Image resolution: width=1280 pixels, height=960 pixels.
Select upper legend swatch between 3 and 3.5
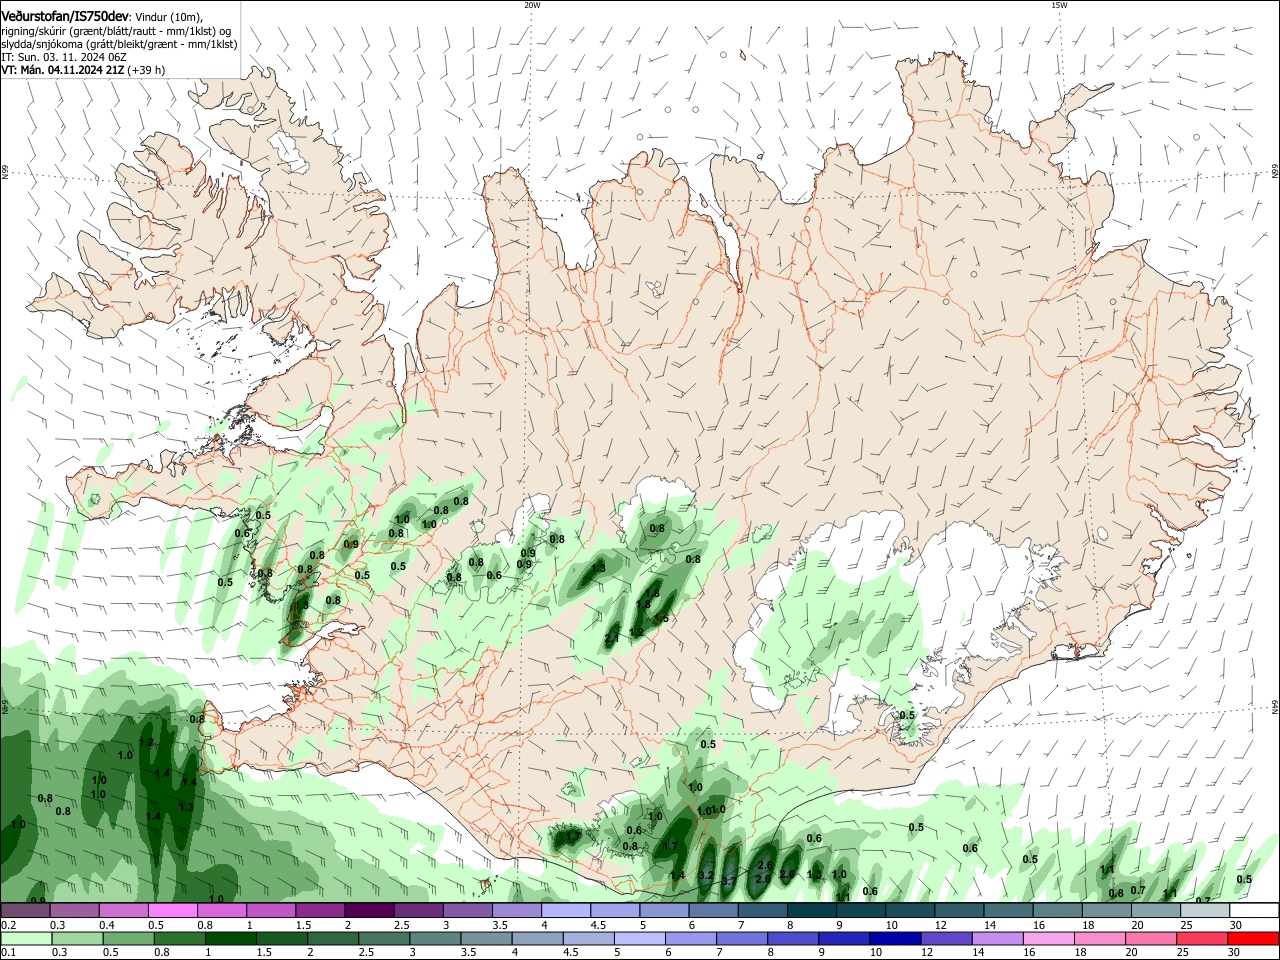(467, 910)
